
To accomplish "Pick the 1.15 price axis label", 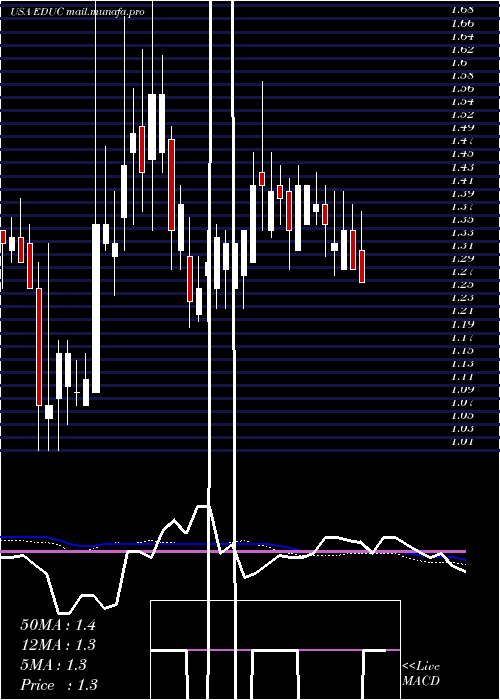I will [x=462, y=350].
